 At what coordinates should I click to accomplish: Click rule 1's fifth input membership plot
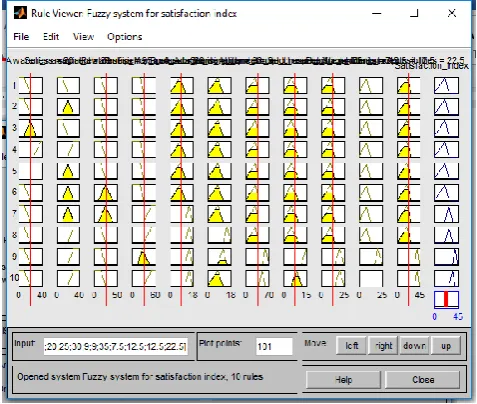click(182, 86)
